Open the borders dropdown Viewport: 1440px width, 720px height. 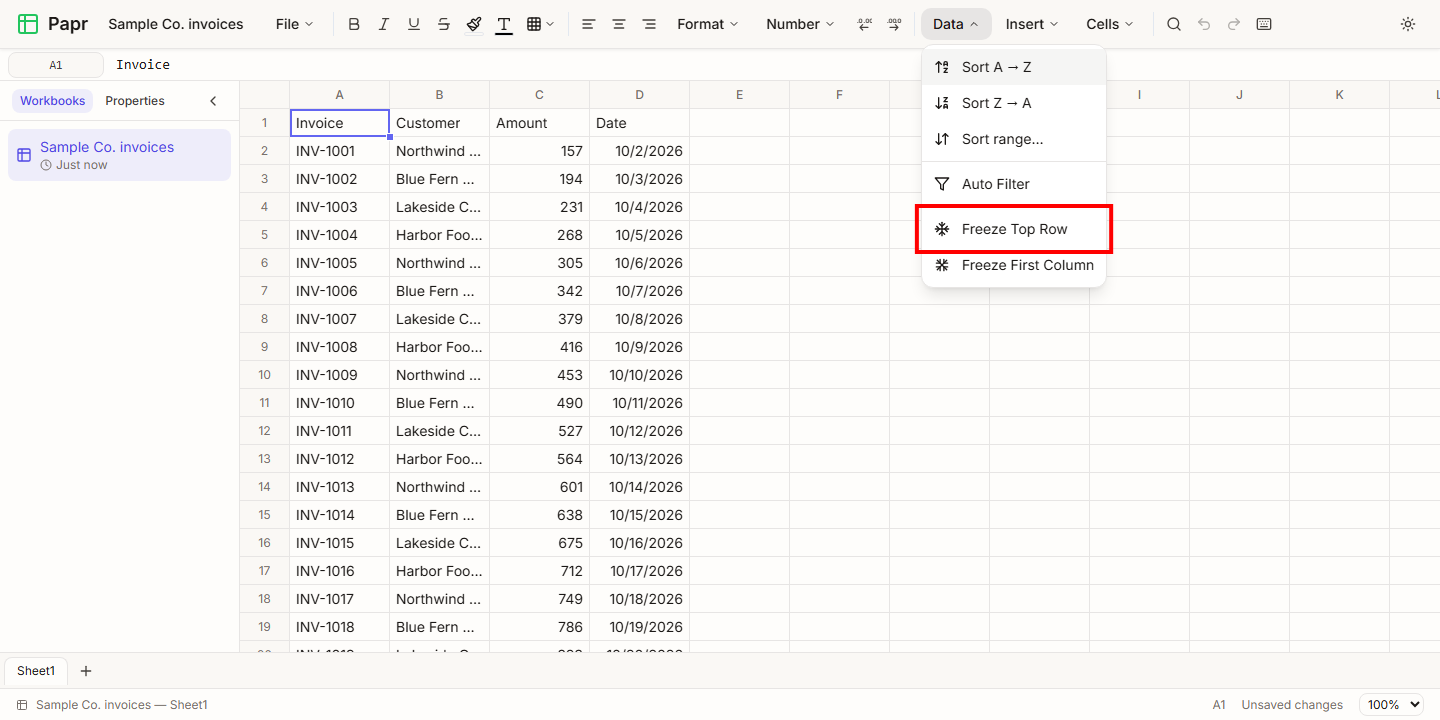540,24
